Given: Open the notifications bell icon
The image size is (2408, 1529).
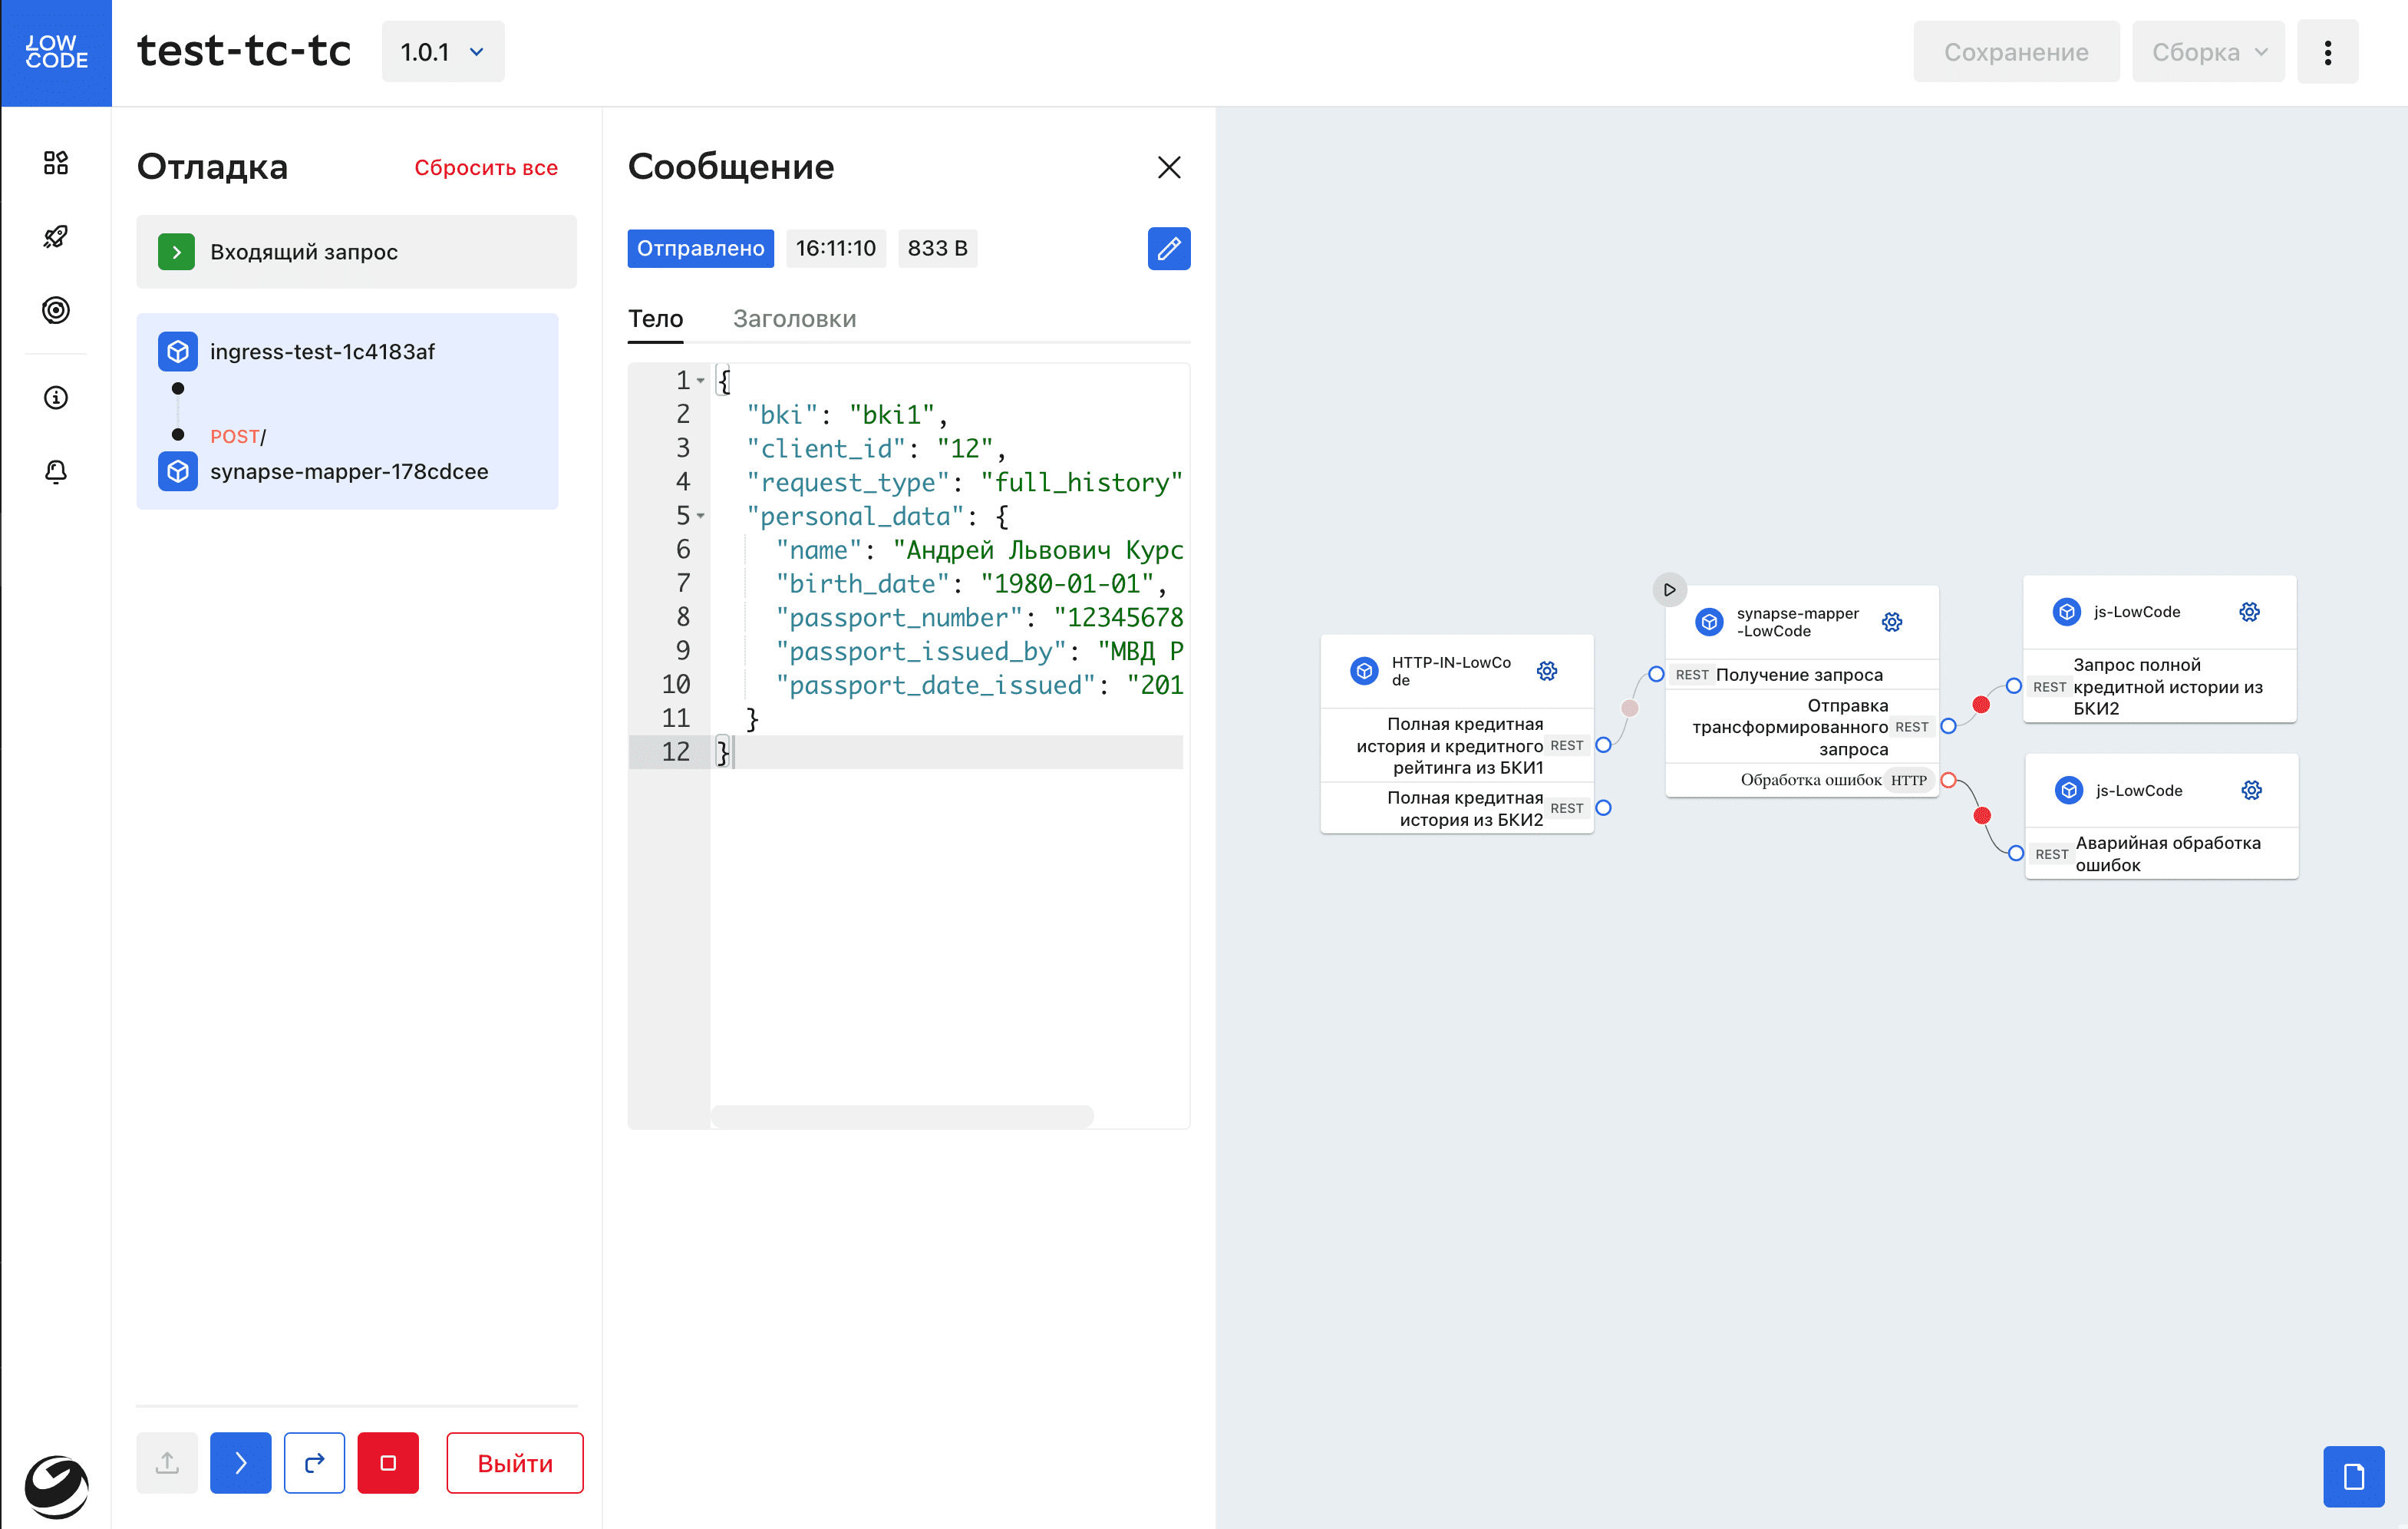Looking at the screenshot, I should (x=56, y=471).
